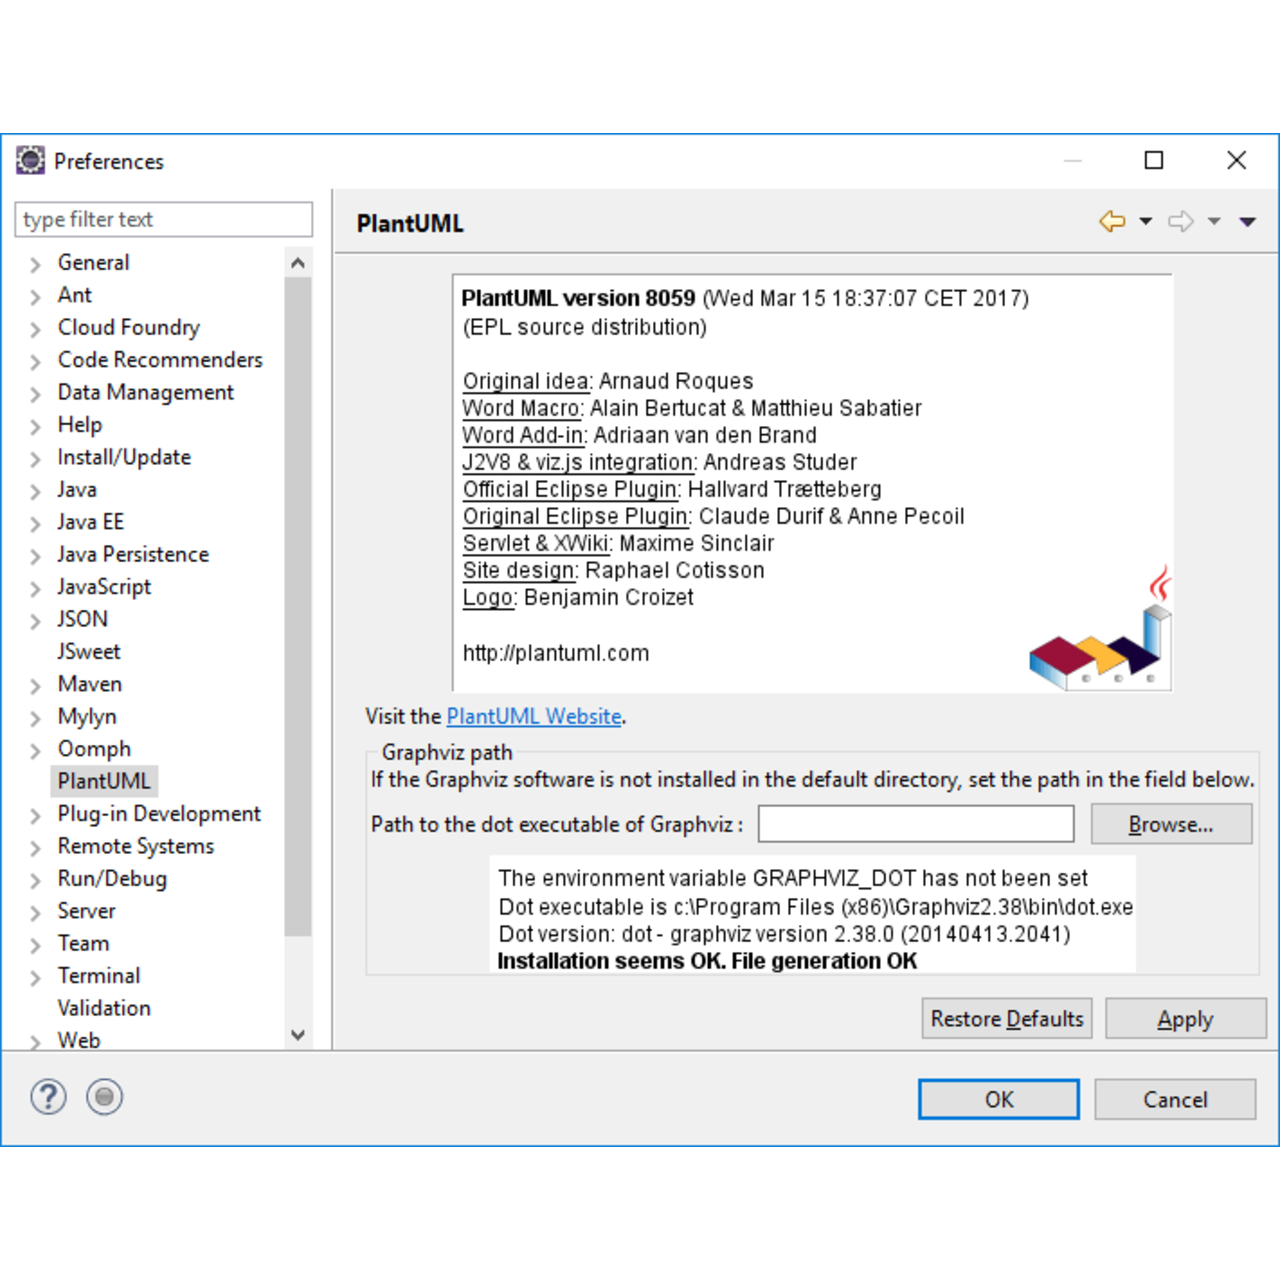Image resolution: width=1280 pixels, height=1280 pixels.
Task: Click the Apply button
Action: point(1185,1019)
